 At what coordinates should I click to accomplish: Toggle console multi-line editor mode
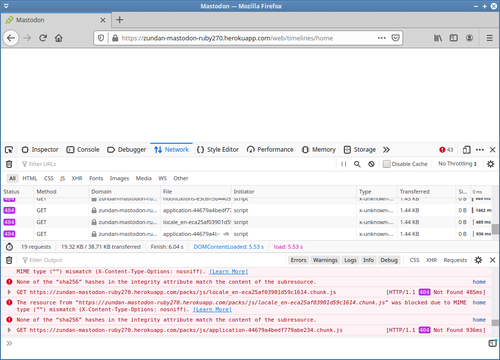492,343
